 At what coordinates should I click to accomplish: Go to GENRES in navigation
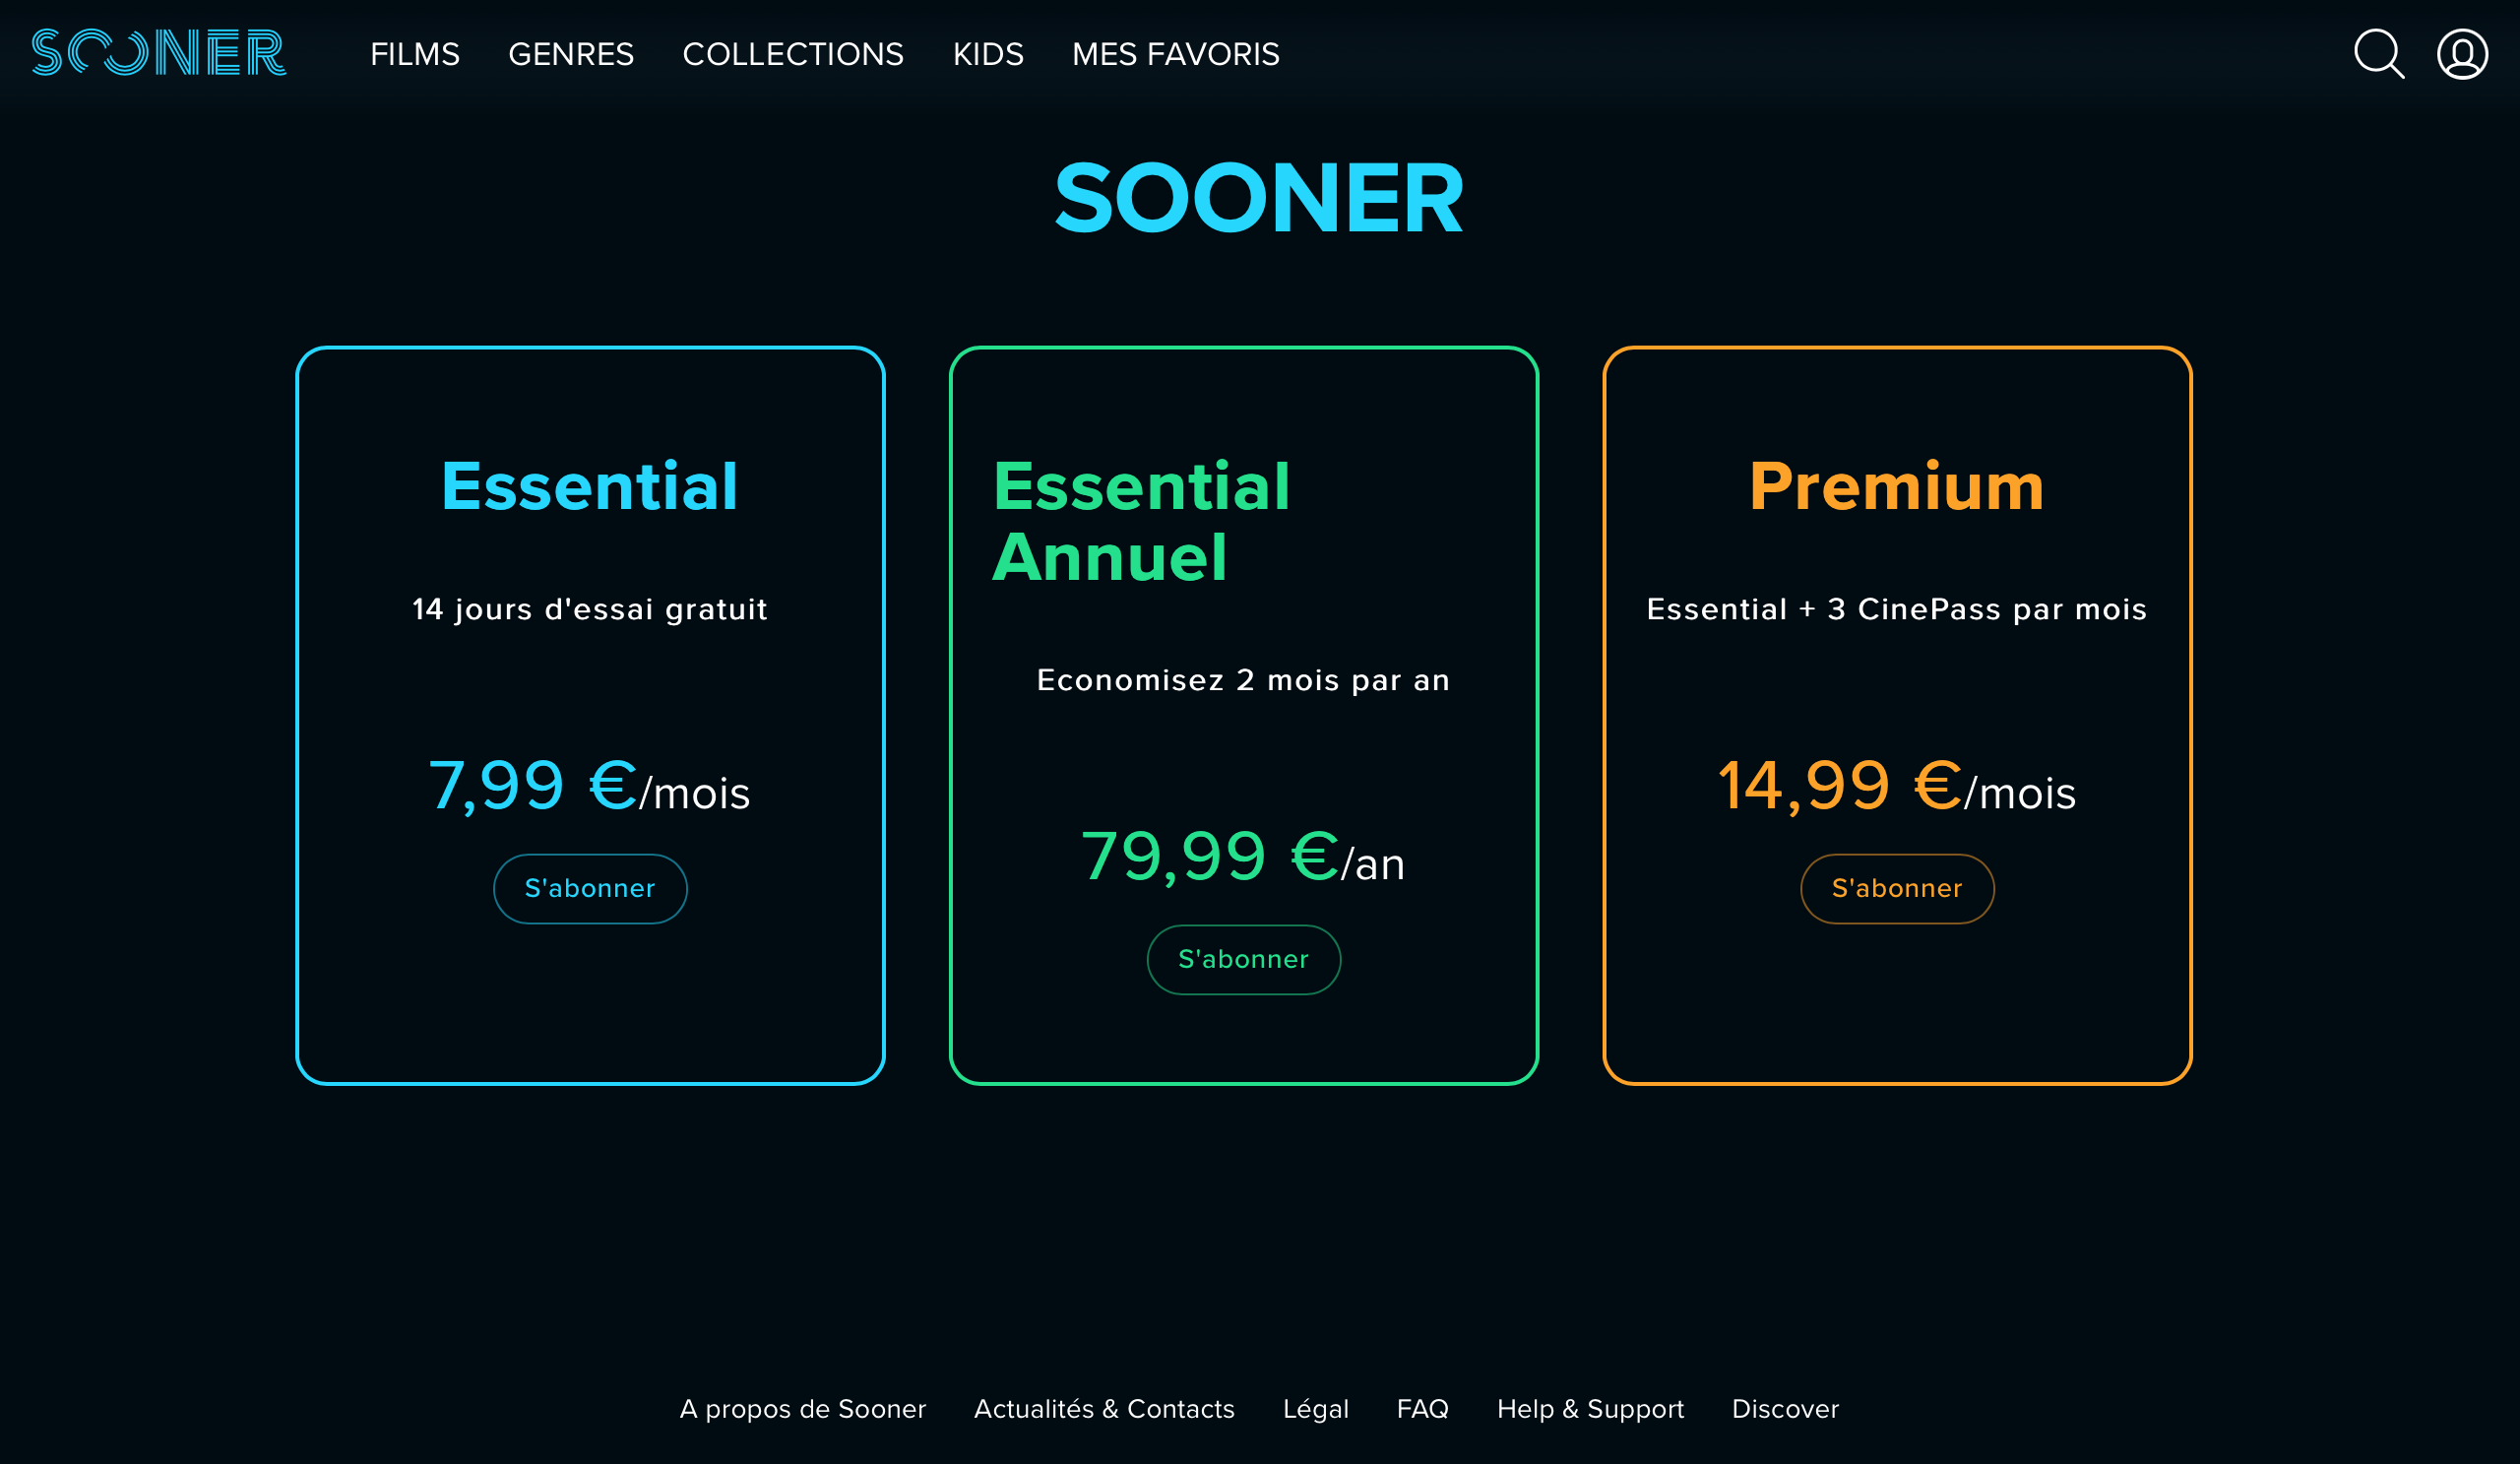coord(570,54)
